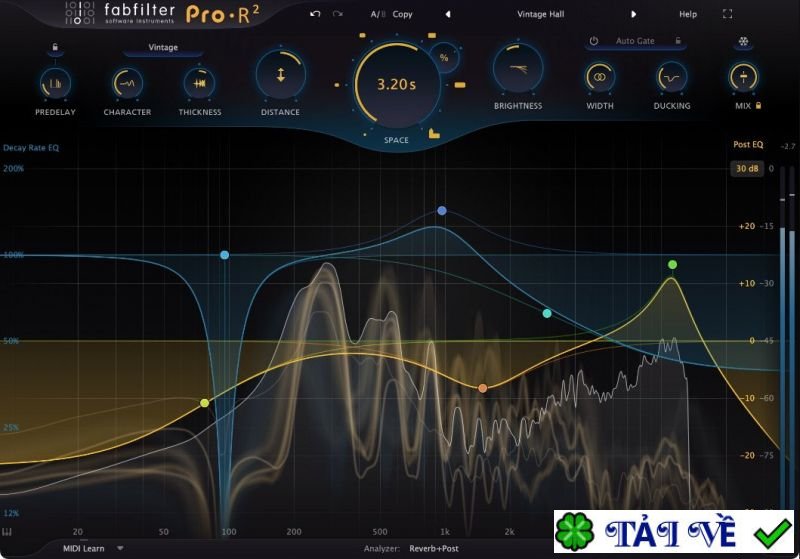Click the Redo arrow icon
Screen dimensions: 800x559
[338, 14]
